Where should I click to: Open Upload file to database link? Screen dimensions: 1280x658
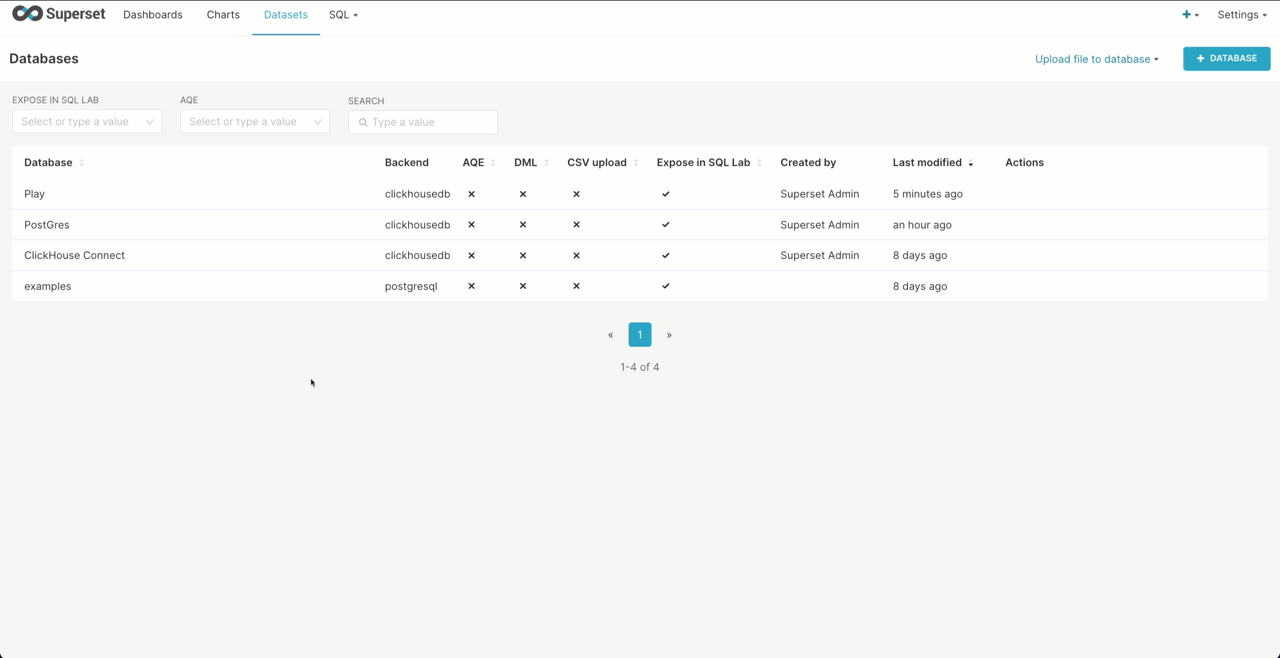click(x=1096, y=59)
